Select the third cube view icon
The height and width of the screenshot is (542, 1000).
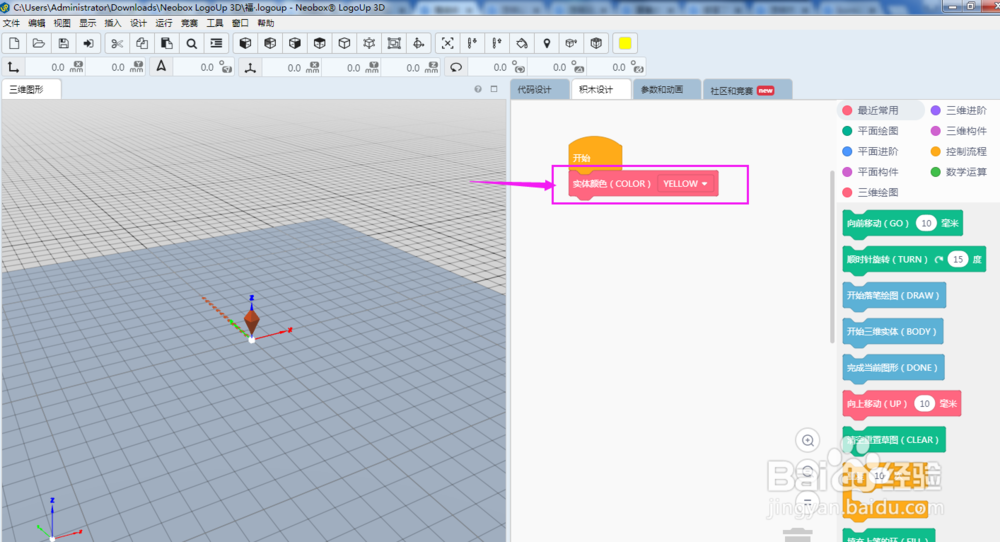pos(295,43)
